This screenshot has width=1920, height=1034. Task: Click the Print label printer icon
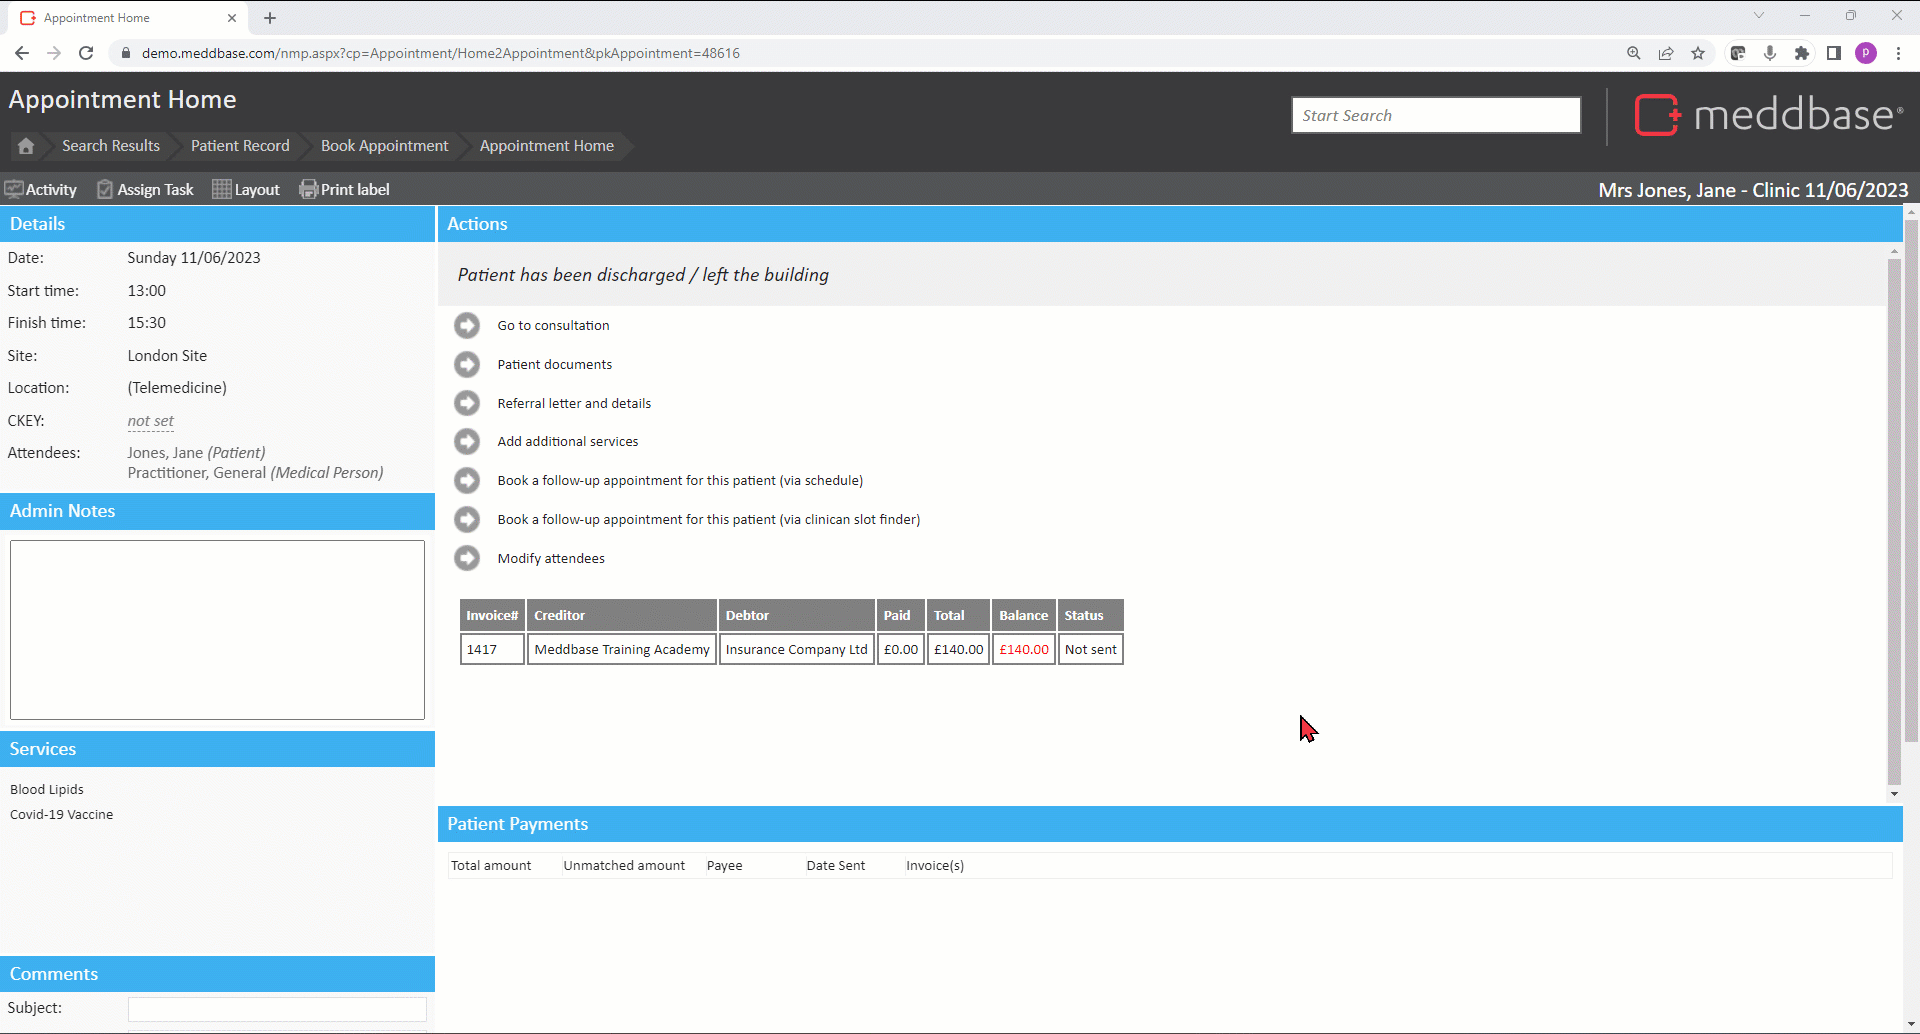coord(308,189)
